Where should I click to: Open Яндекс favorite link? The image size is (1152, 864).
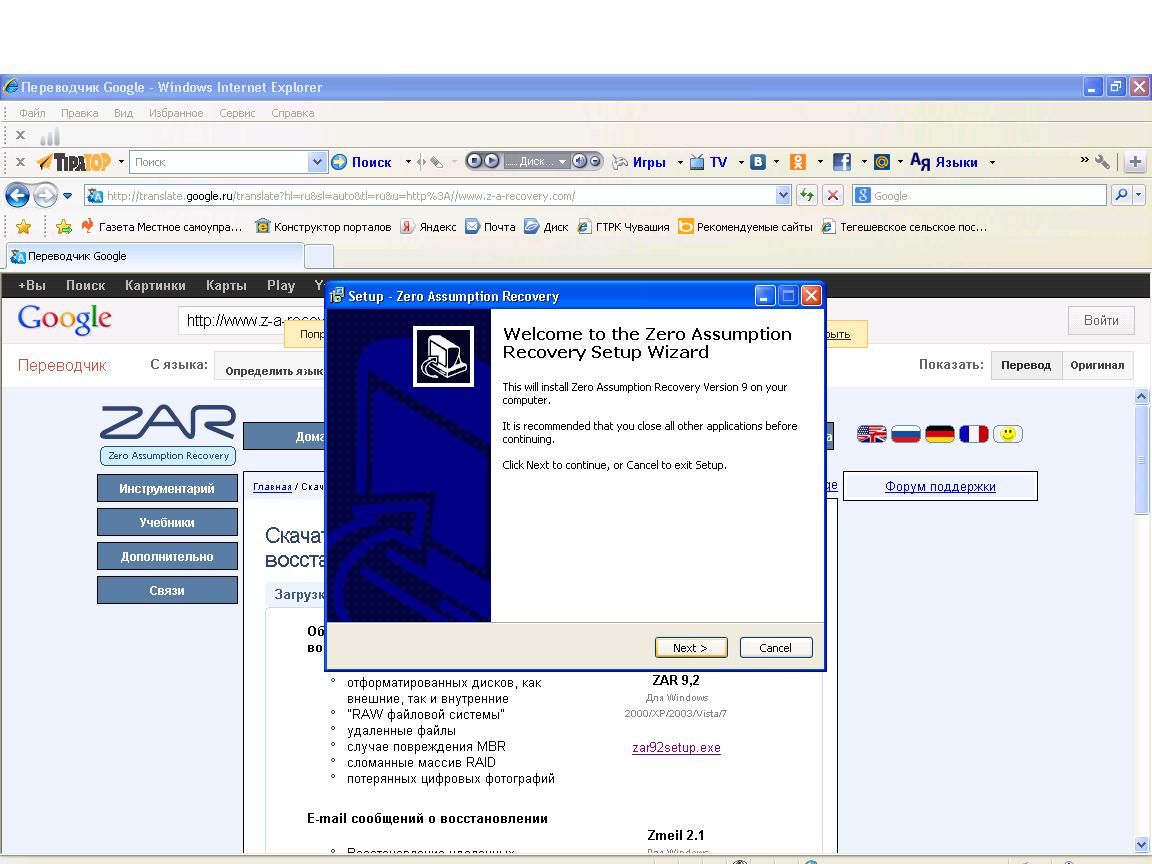429,227
